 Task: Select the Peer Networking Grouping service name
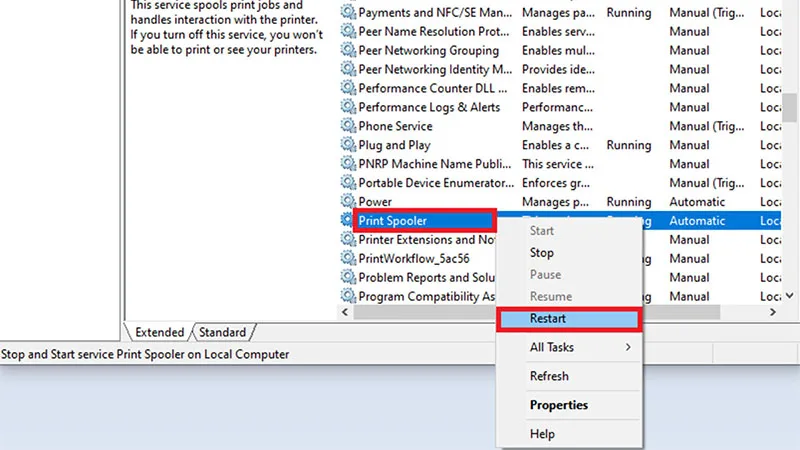[x=429, y=51]
